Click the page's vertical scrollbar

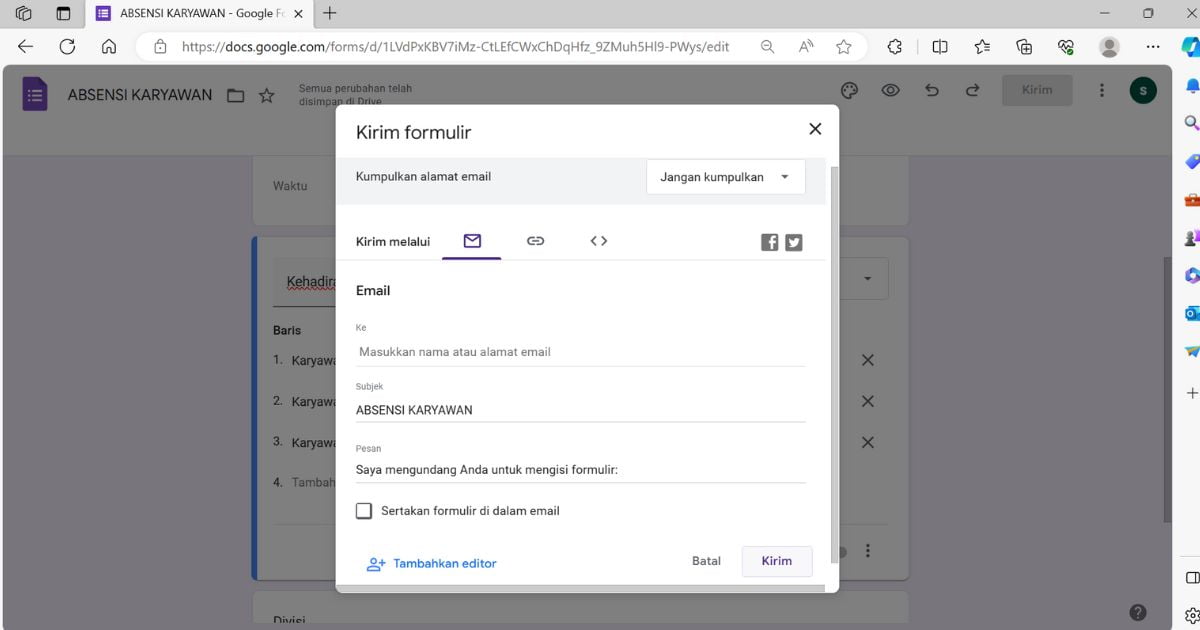pyautogui.click(x=1168, y=388)
